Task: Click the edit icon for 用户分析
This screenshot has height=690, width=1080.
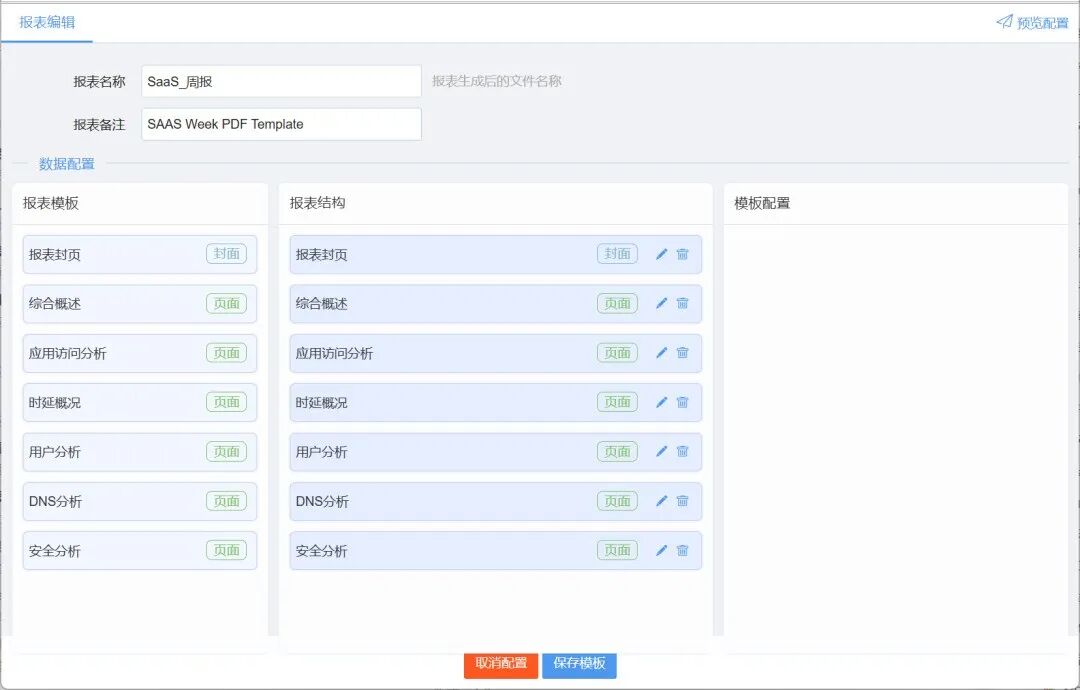Action: pyautogui.click(x=661, y=451)
